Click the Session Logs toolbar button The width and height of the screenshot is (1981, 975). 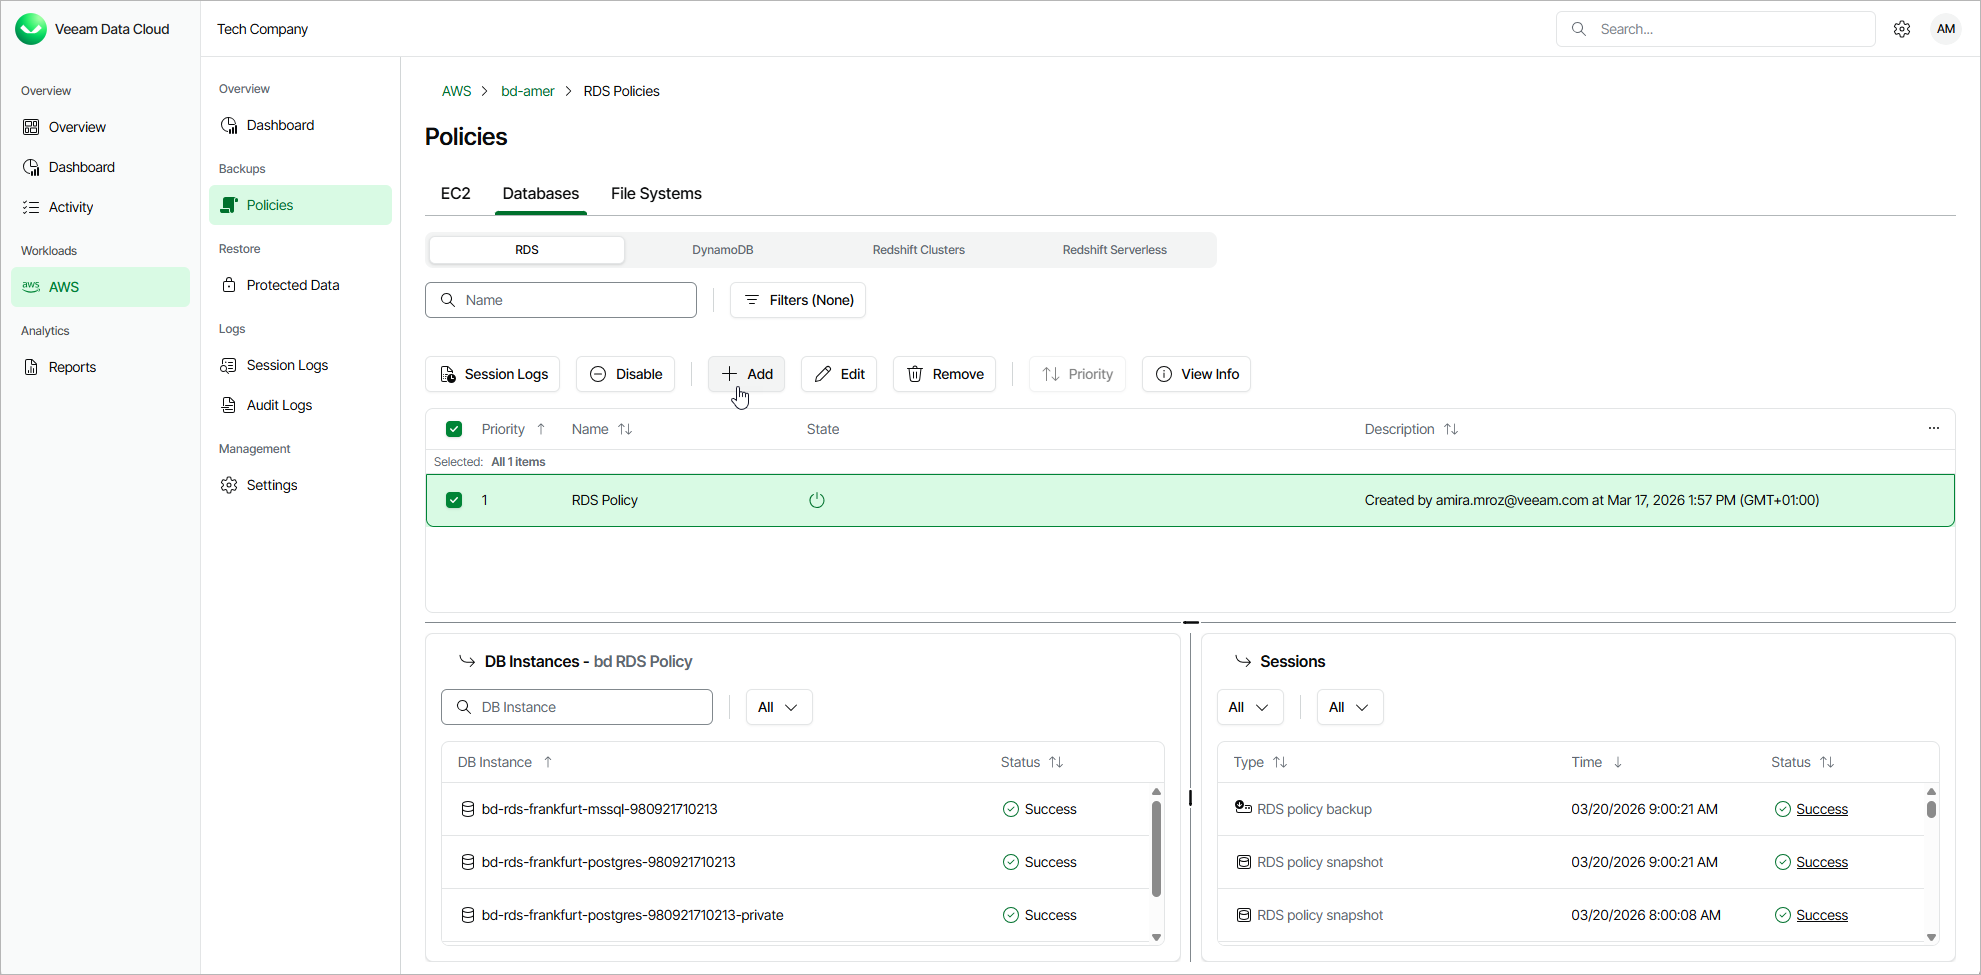(493, 374)
